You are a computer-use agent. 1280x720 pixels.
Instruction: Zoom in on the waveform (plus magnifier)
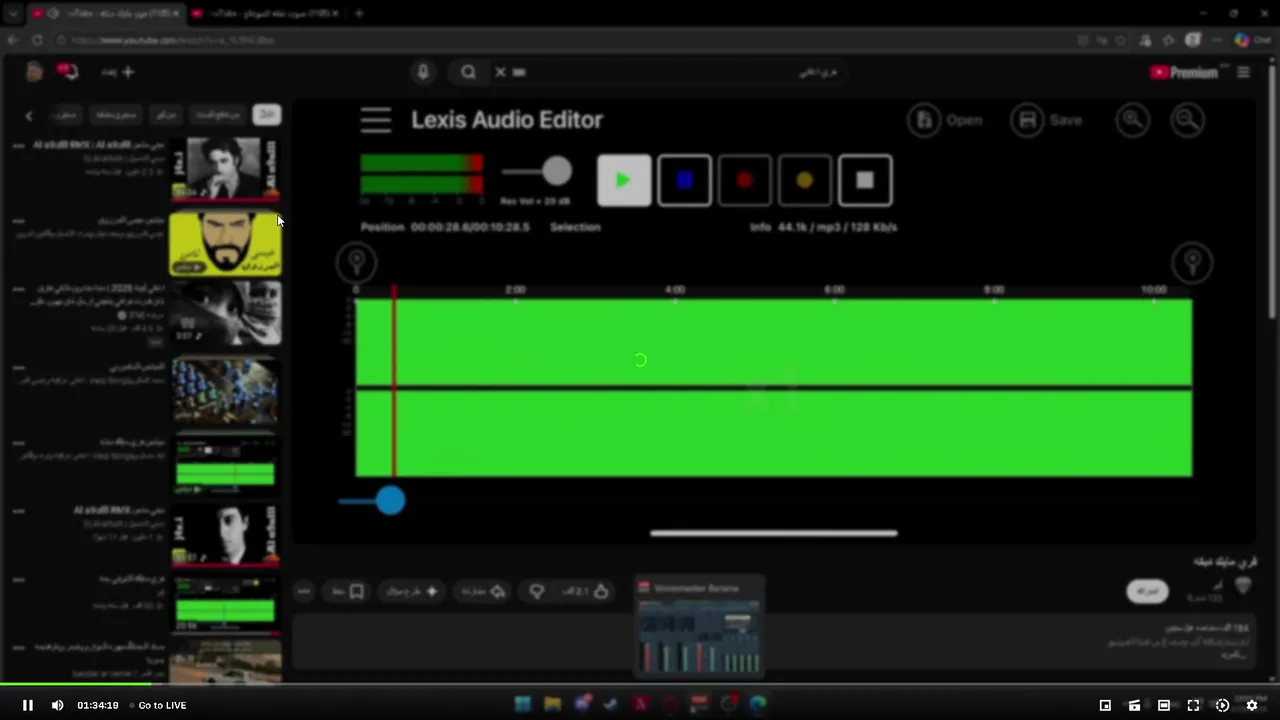(1133, 120)
